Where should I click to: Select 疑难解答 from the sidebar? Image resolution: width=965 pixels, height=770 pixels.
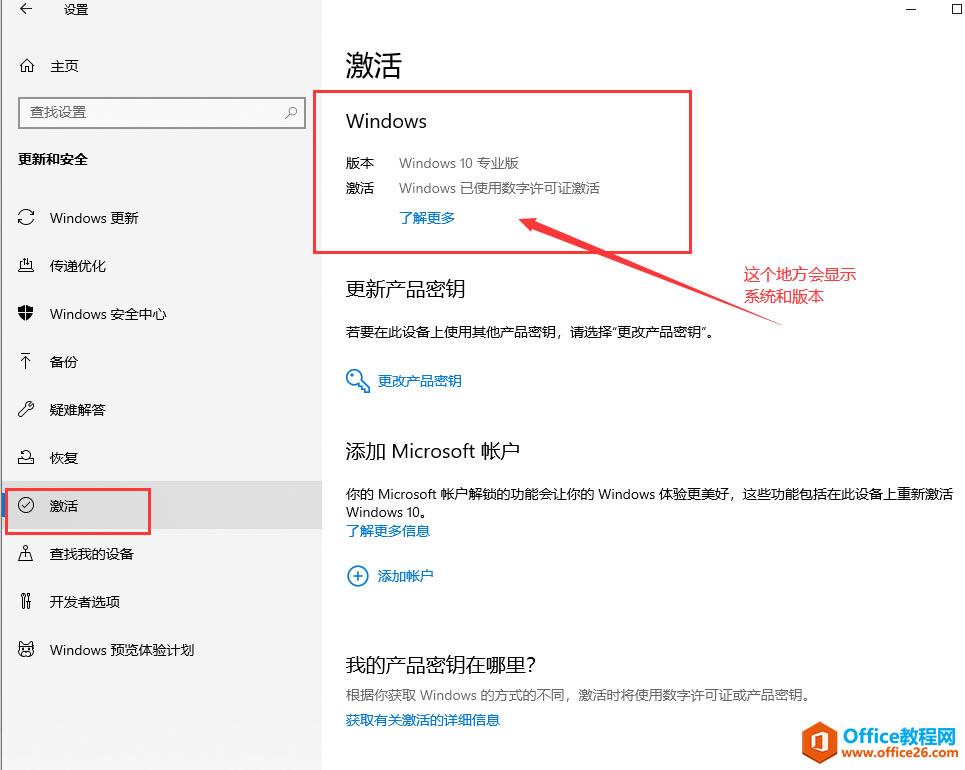[x=78, y=410]
